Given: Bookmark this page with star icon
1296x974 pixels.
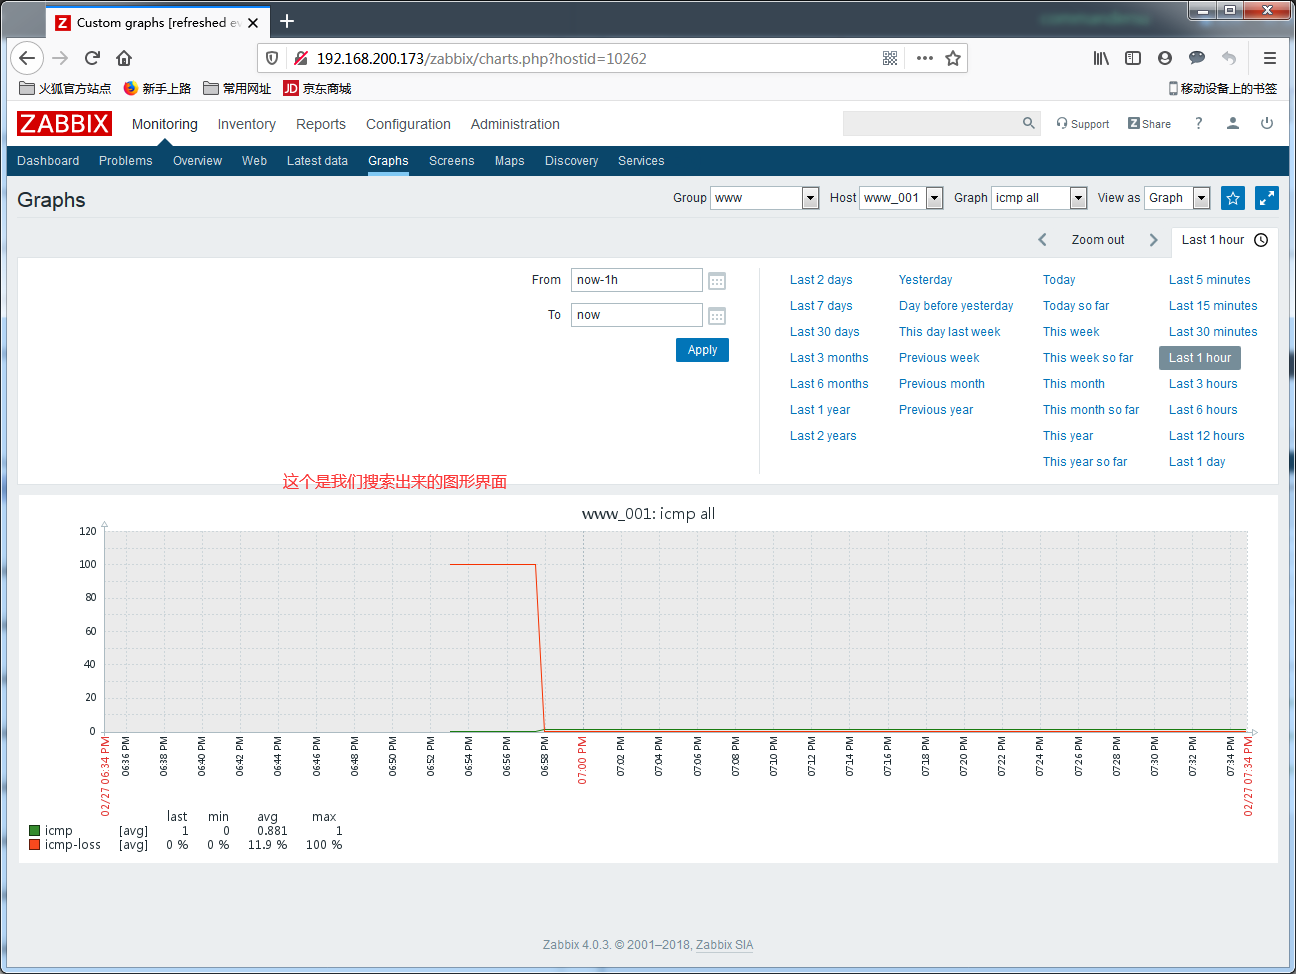Looking at the screenshot, I should 953,58.
